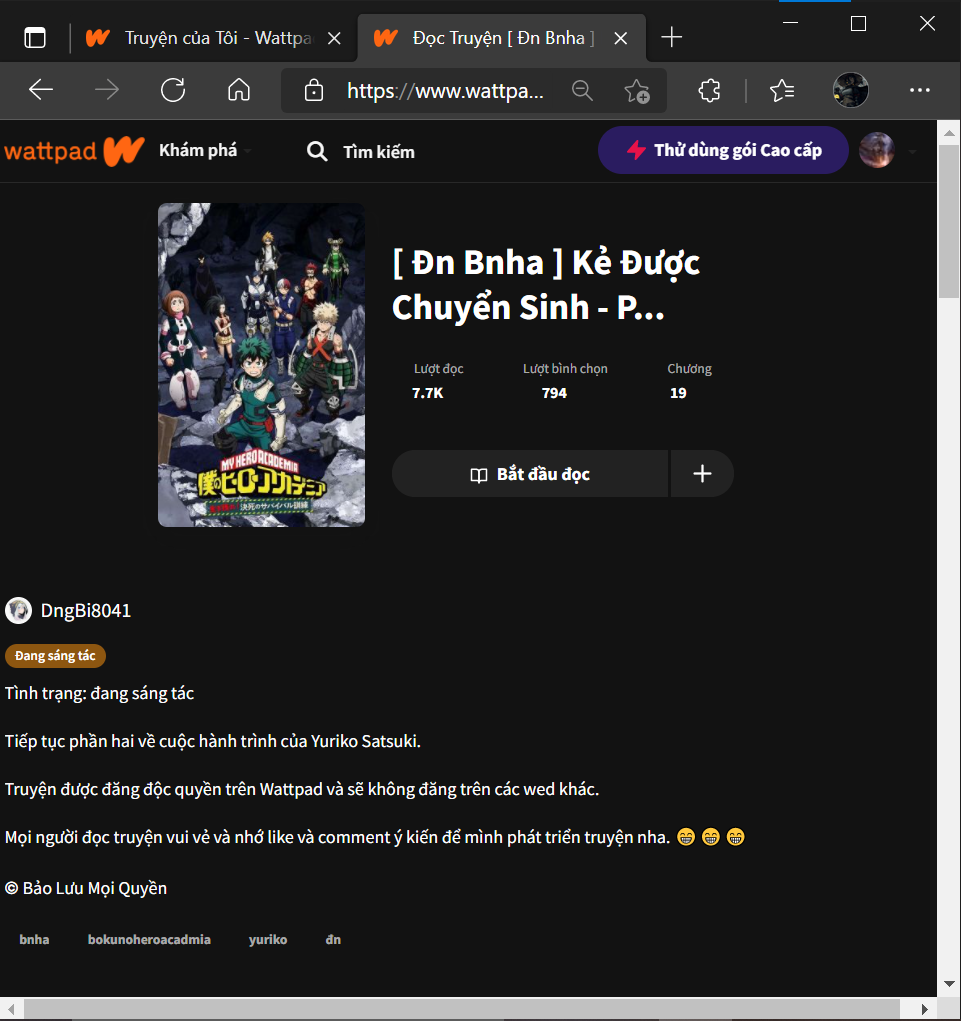Click the '7.7K' read count
The height and width of the screenshot is (1021, 961).
(x=428, y=393)
